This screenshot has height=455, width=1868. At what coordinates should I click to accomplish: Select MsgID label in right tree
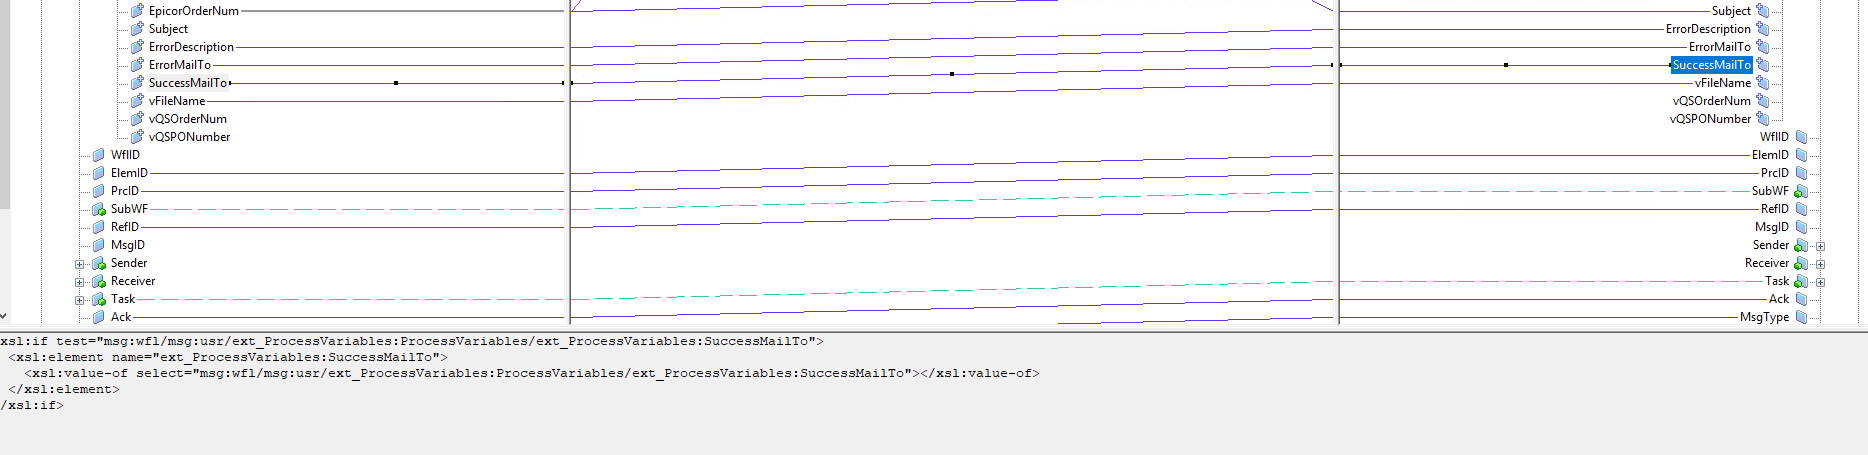[x=1772, y=227]
